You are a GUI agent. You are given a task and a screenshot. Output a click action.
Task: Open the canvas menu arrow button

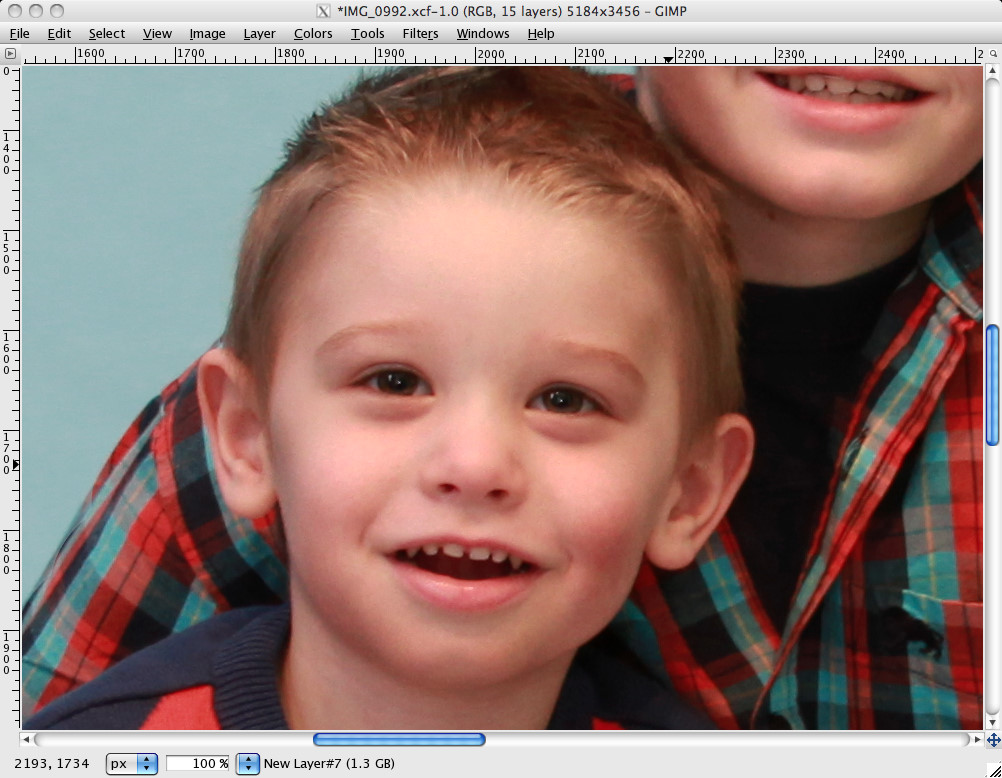point(10,54)
